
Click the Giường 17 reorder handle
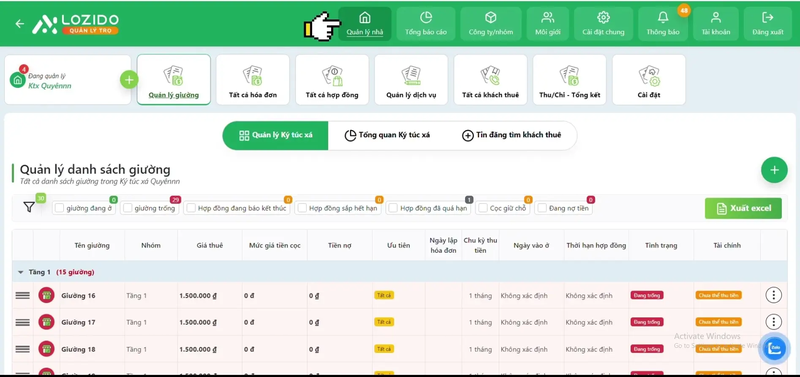[22, 322]
